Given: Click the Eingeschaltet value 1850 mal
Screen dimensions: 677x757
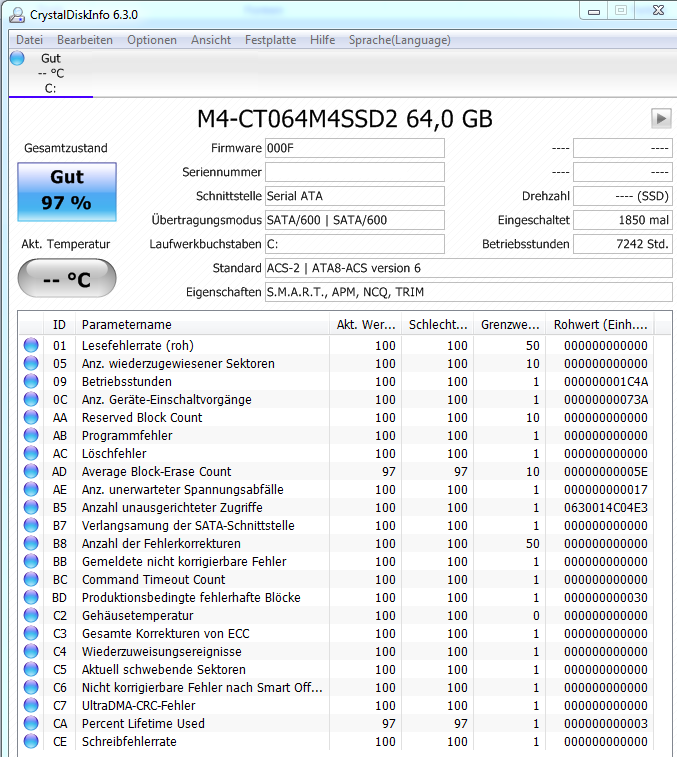Looking at the screenshot, I should [622, 220].
